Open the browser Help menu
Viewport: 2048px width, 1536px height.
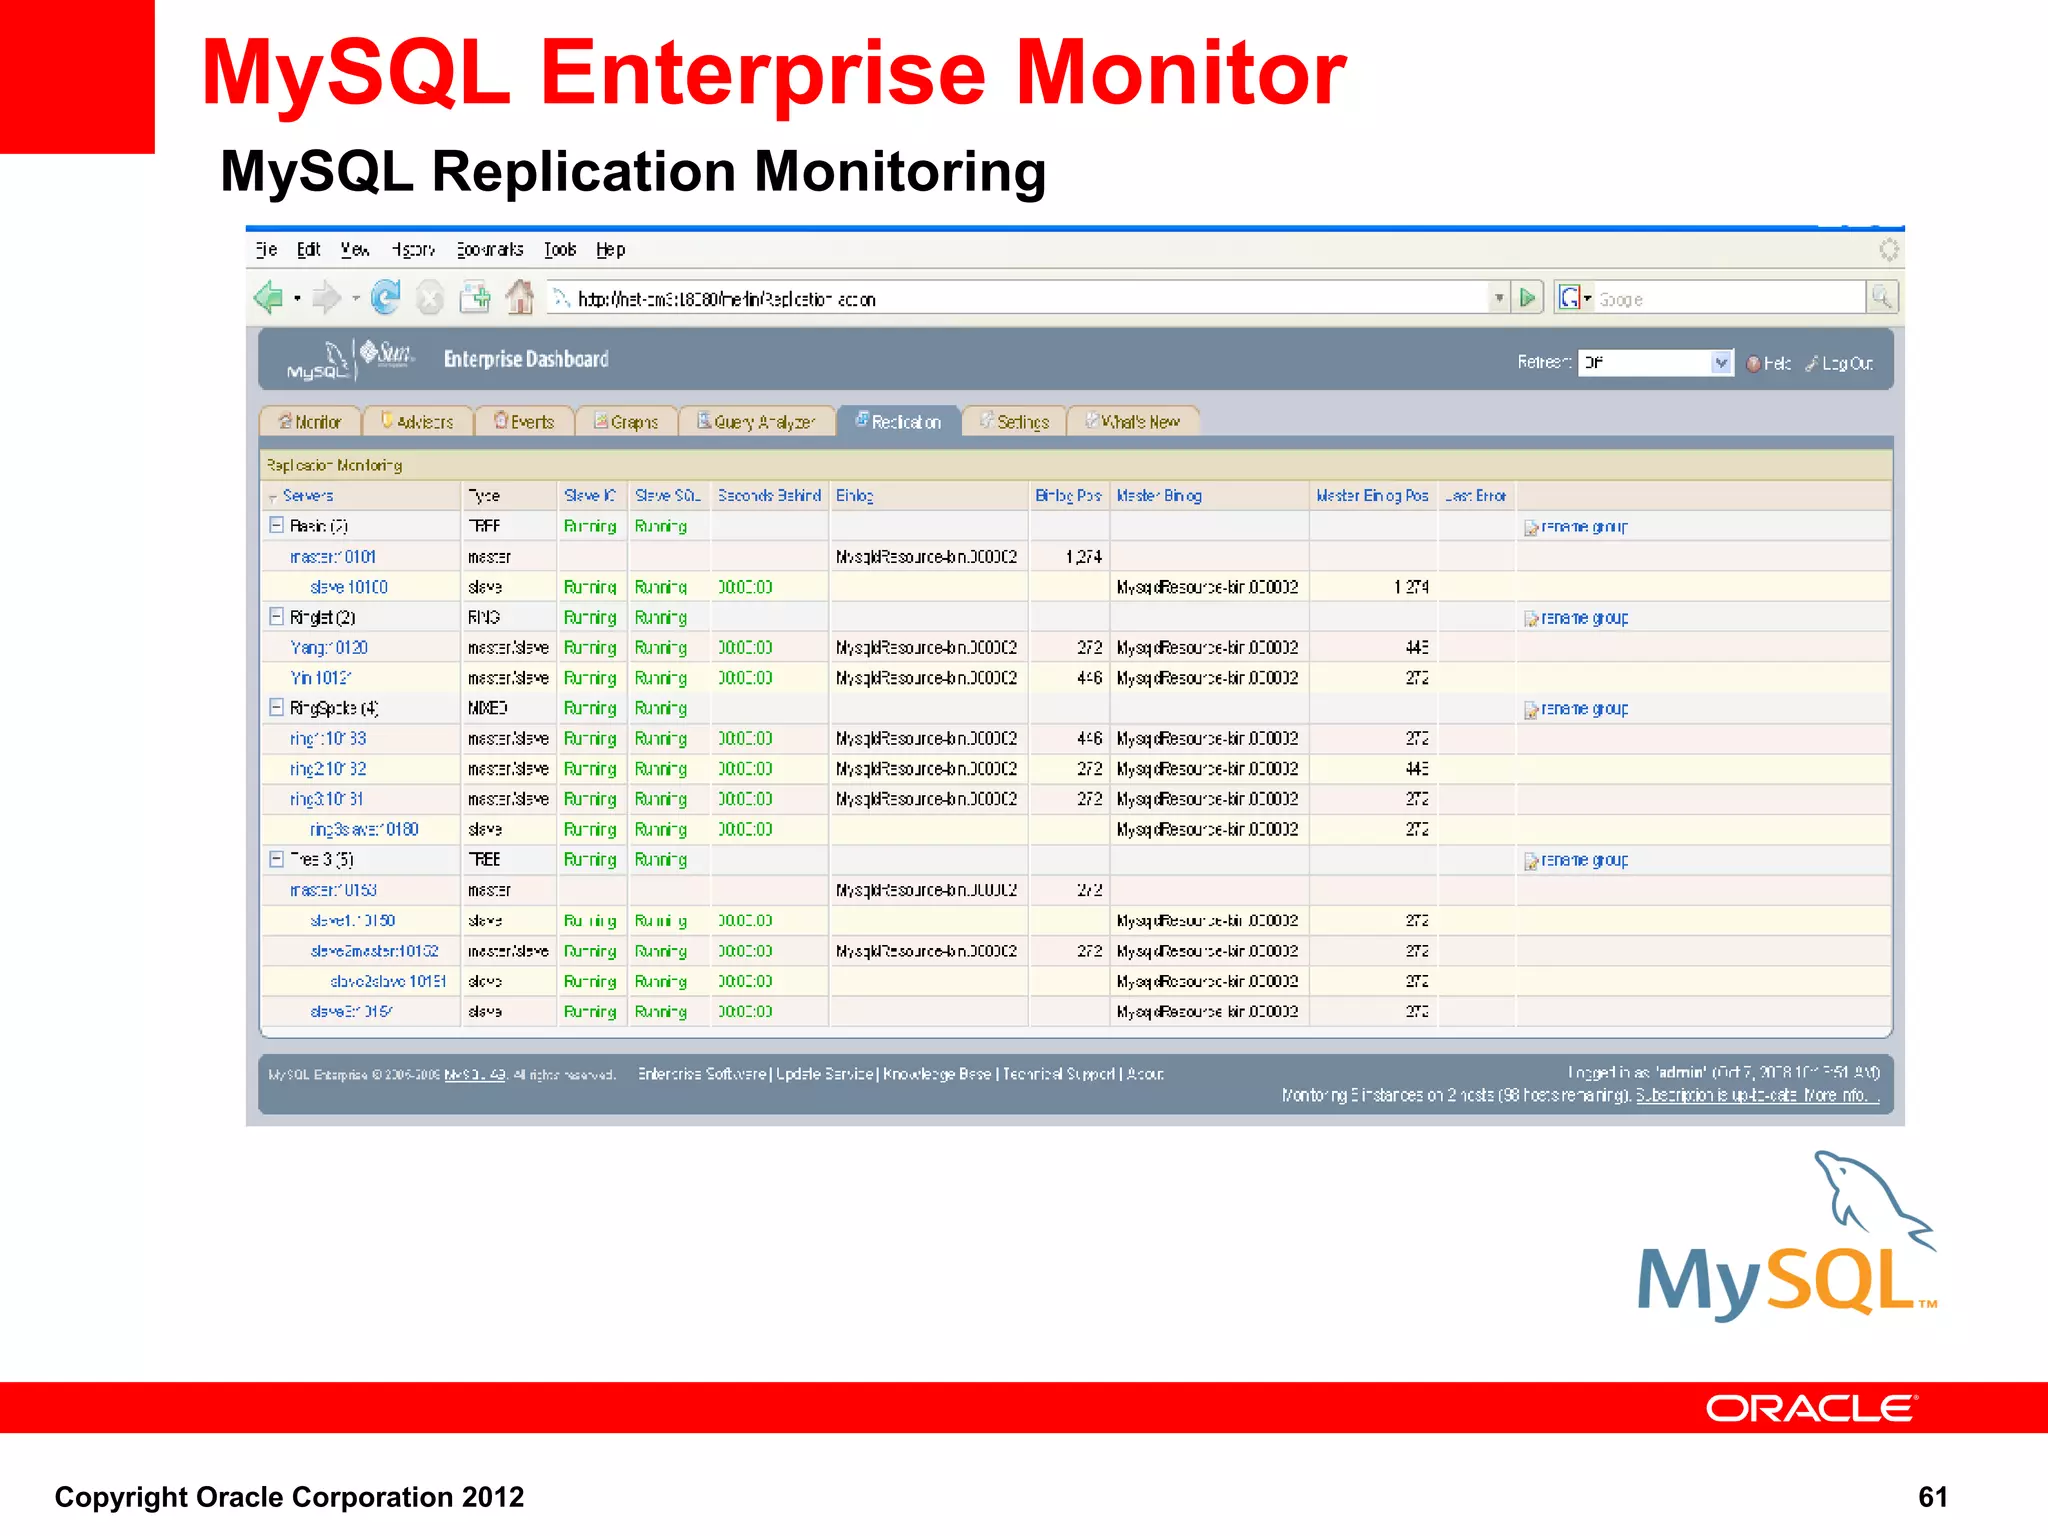tap(611, 250)
